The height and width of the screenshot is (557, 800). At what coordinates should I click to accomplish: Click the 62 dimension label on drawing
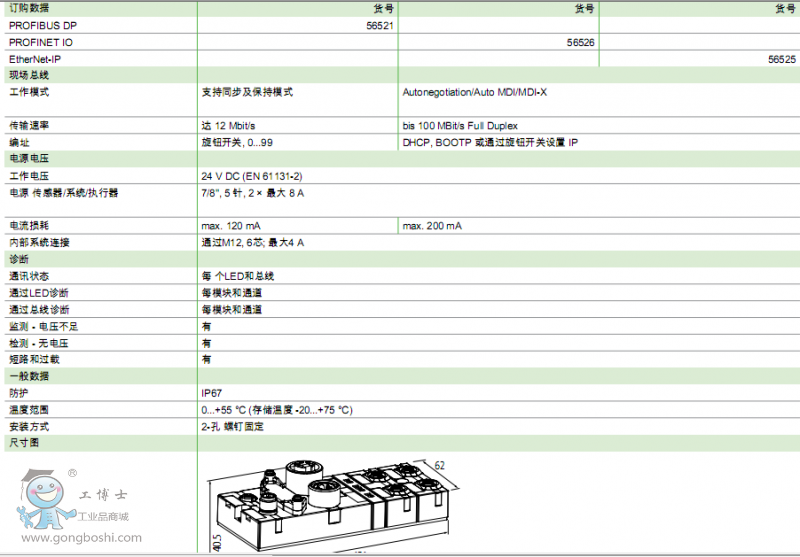click(441, 465)
